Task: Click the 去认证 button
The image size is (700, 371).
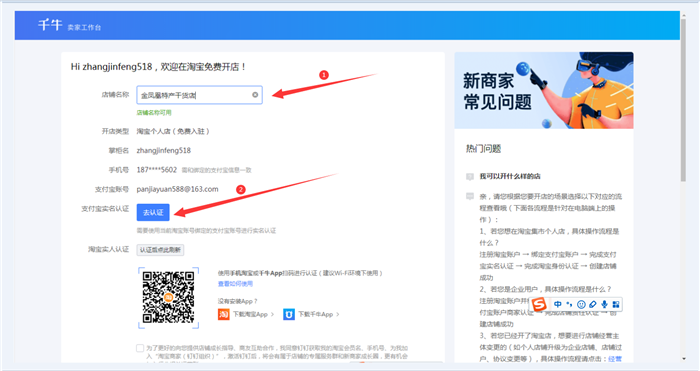Action: click(x=153, y=213)
